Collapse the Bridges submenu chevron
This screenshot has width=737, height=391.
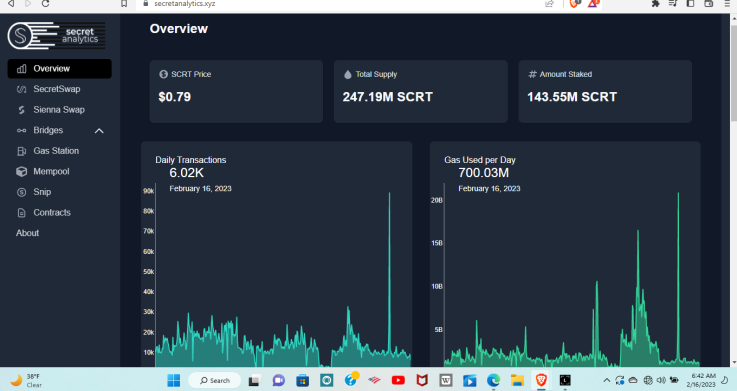click(99, 131)
